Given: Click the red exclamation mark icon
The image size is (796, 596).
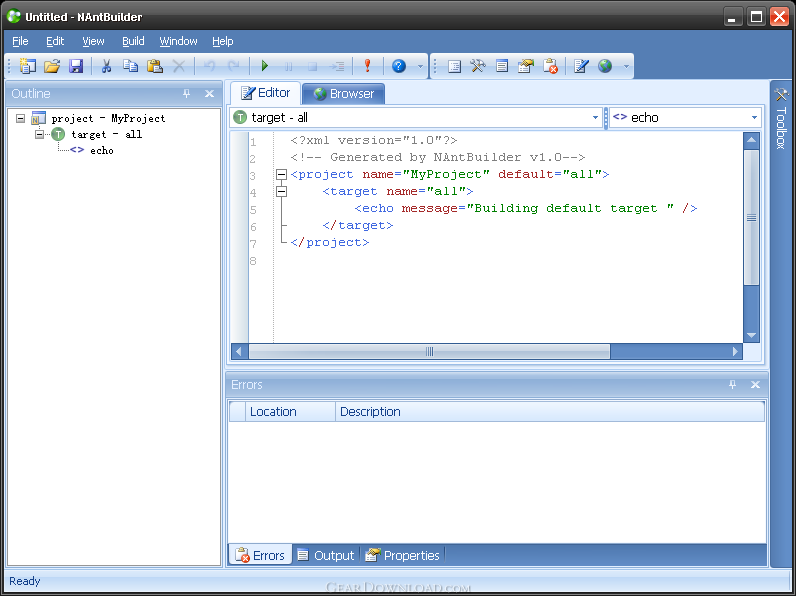Looking at the screenshot, I should pos(368,65).
